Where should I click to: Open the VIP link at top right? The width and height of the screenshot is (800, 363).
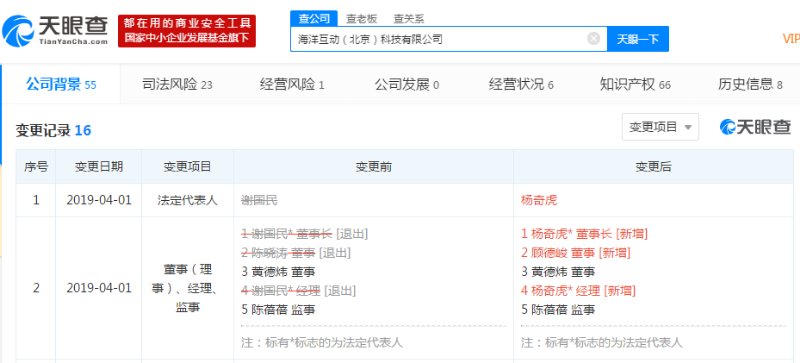tap(791, 39)
